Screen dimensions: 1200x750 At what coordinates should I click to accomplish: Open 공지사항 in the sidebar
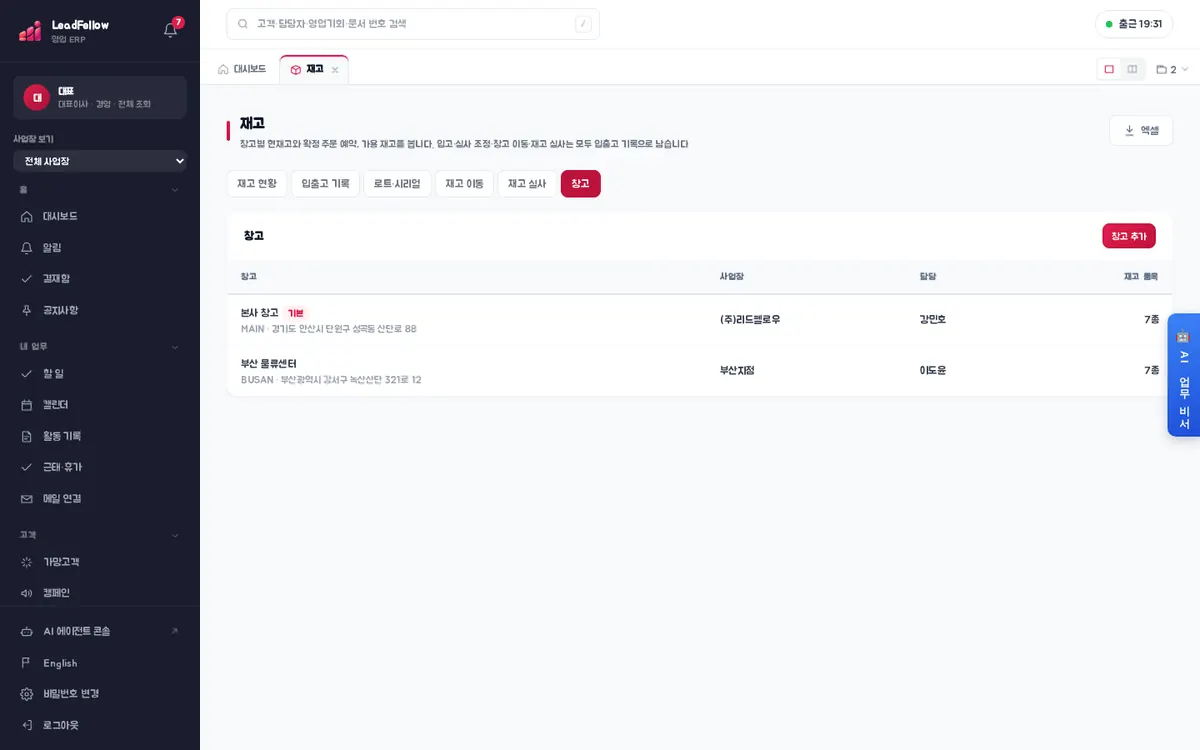point(100,310)
